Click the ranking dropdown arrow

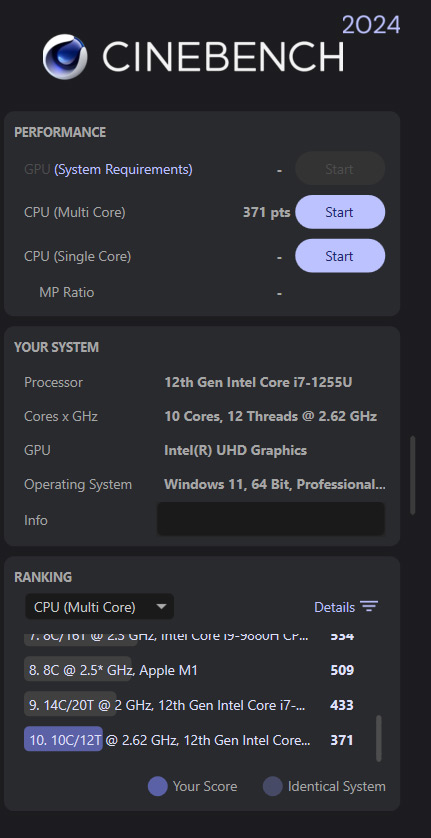pos(161,607)
